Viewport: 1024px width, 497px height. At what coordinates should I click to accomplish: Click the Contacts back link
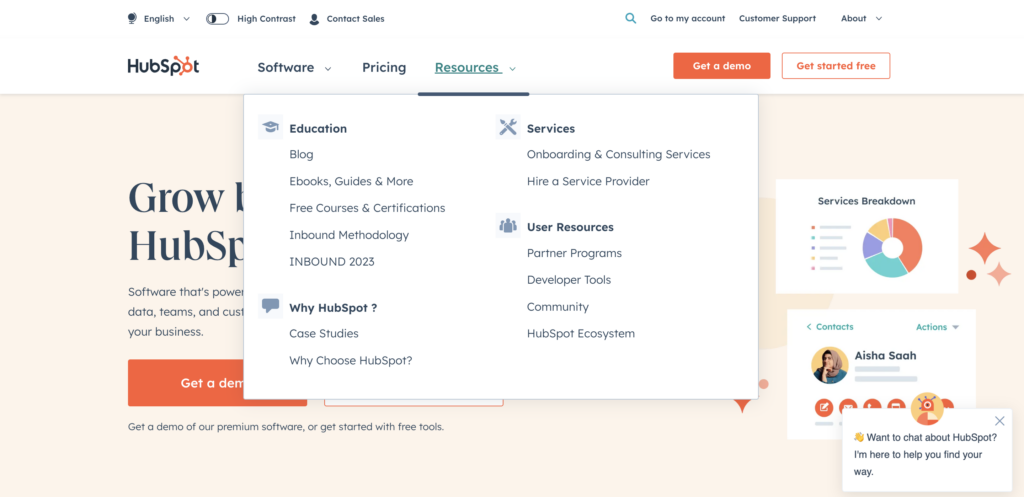829,327
